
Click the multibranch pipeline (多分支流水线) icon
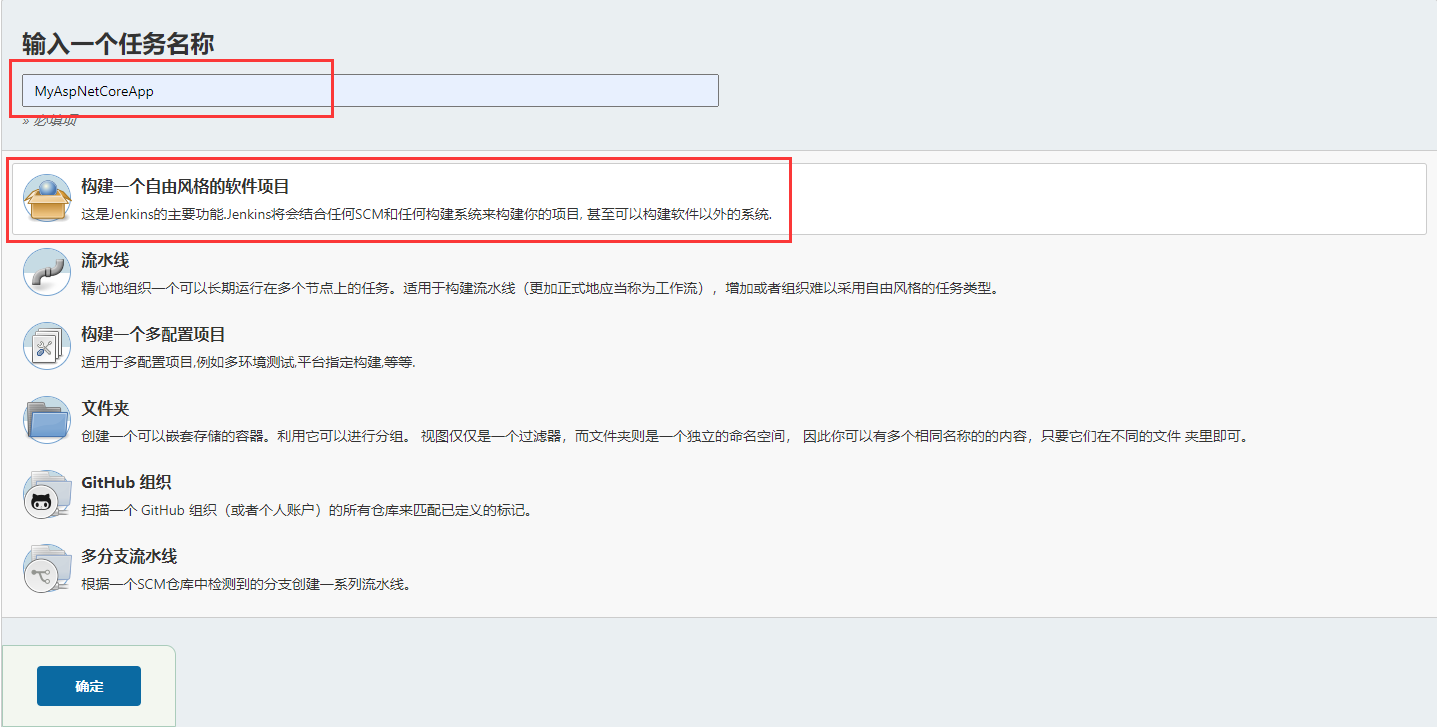coord(46,568)
